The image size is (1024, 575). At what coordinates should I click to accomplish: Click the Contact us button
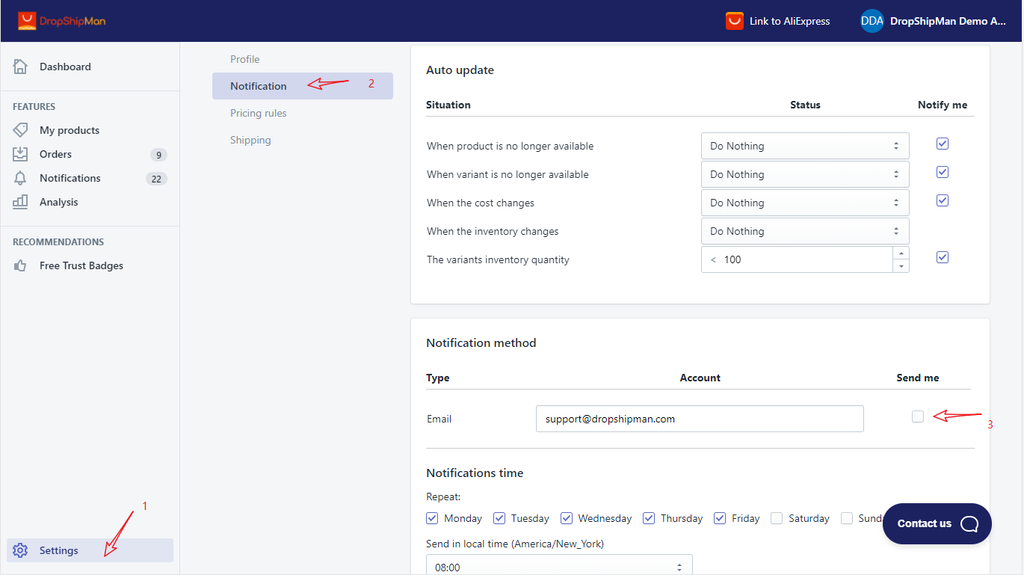937,524
